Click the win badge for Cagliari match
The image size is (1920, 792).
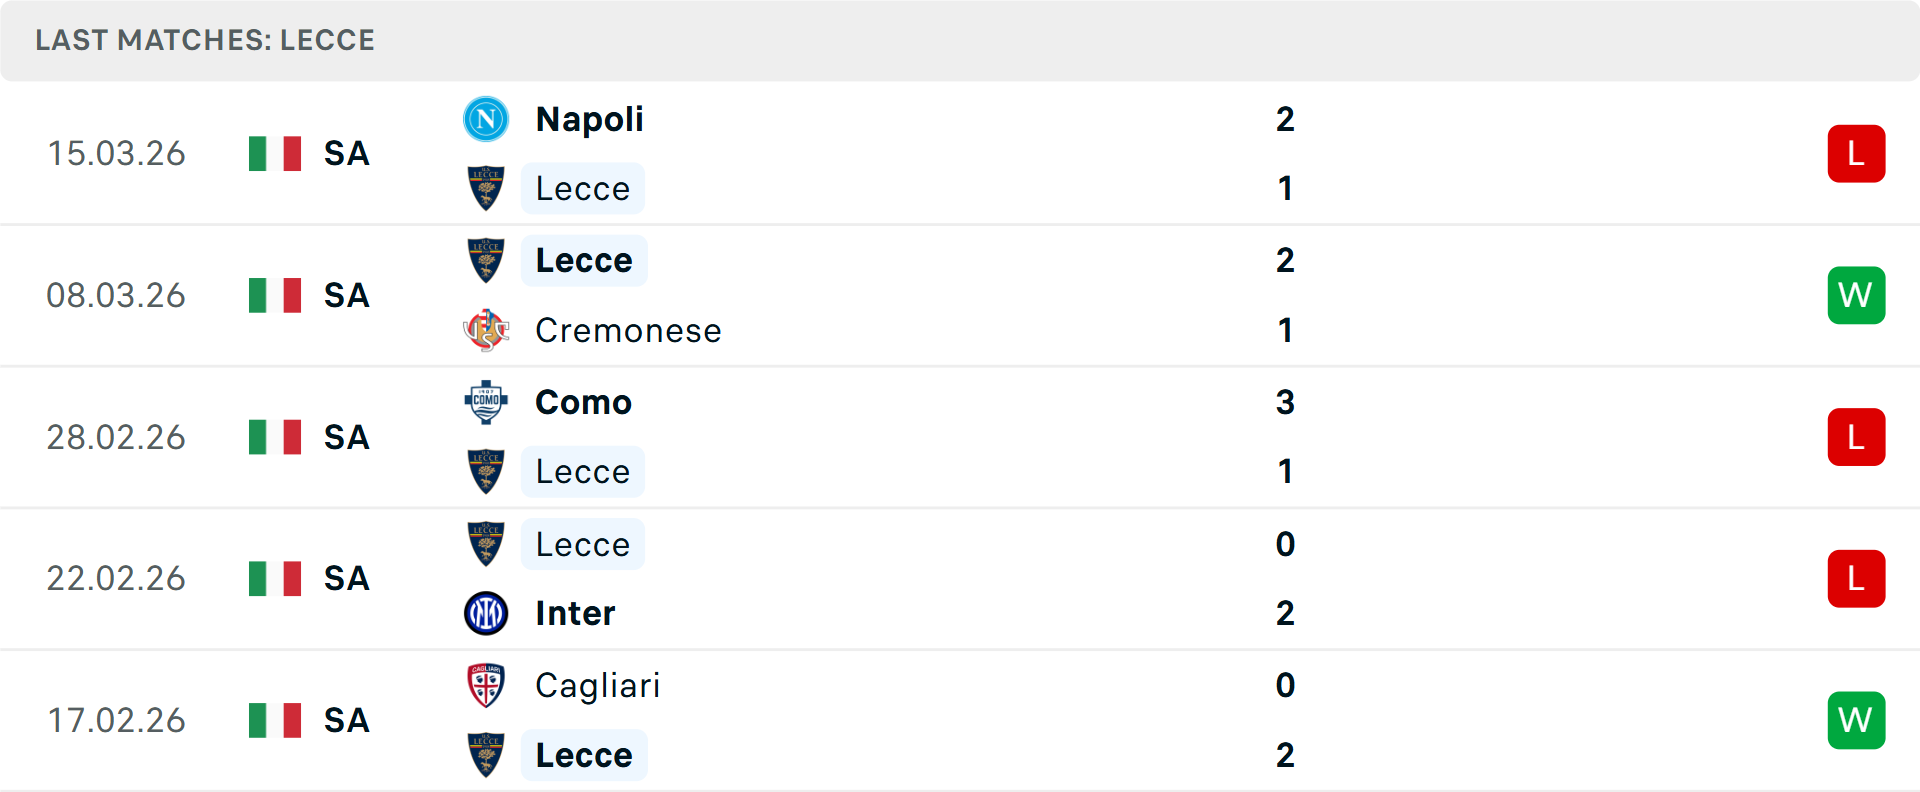pos(1856,720)
